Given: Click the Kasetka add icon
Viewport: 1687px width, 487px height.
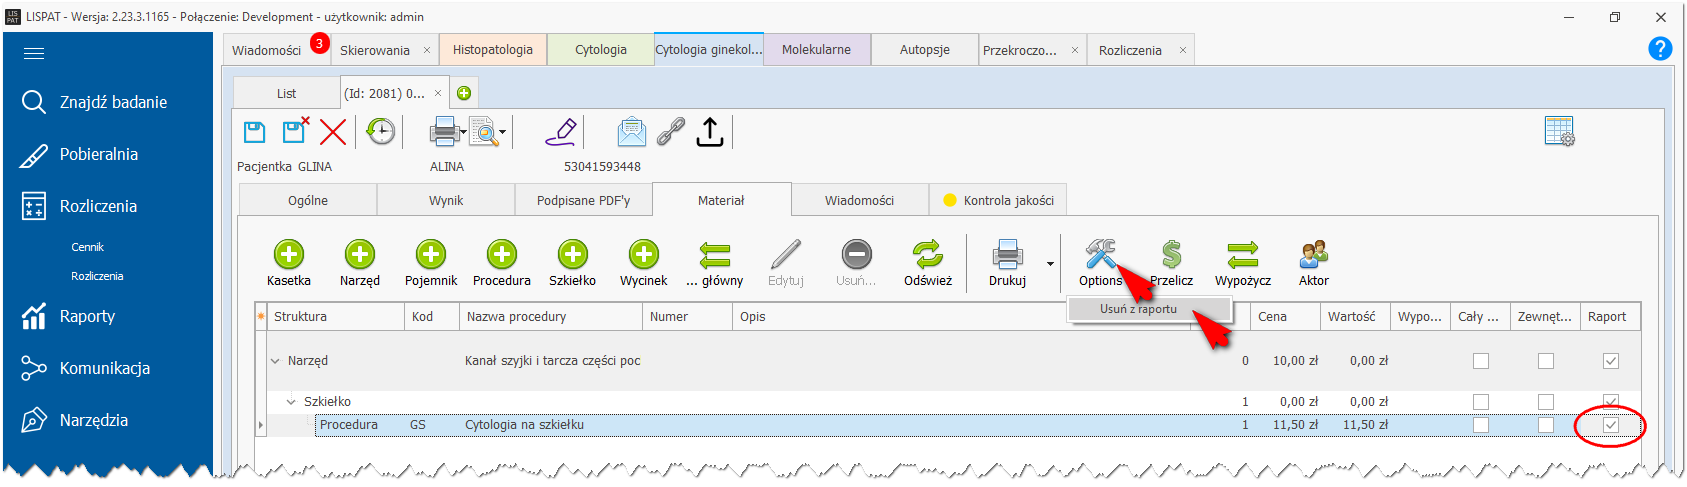Looking at the screenshot, I should tap(288, 255).
